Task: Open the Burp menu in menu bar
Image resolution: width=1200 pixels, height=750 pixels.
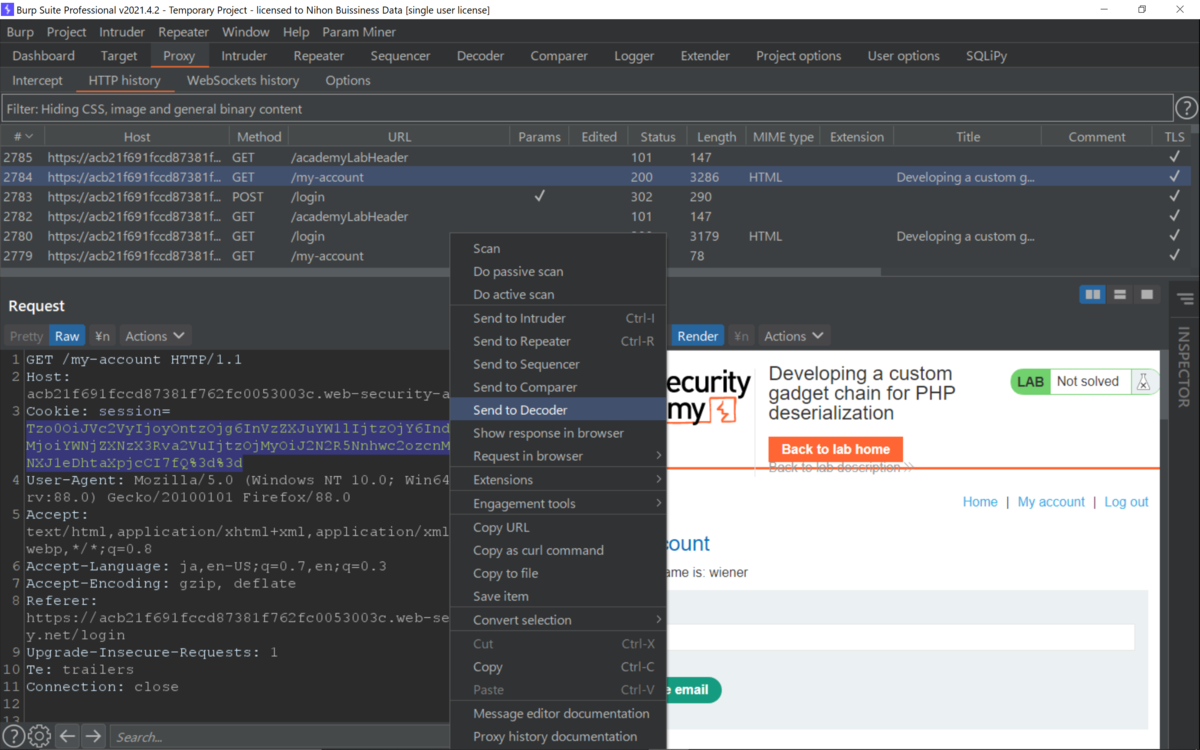Action: click(x=20, y=32)
